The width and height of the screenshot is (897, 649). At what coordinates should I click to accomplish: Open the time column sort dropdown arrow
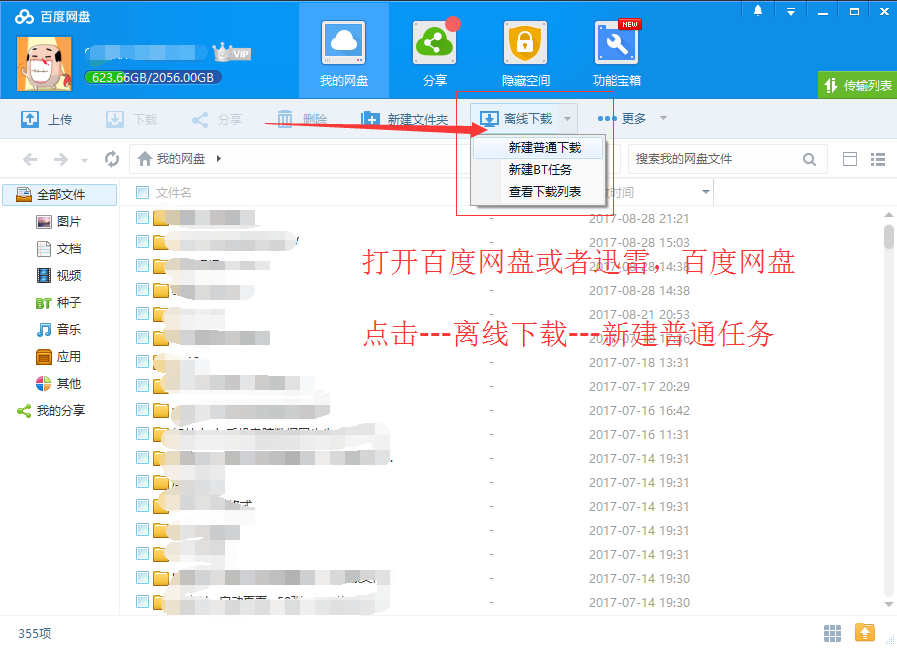point(705,192)
